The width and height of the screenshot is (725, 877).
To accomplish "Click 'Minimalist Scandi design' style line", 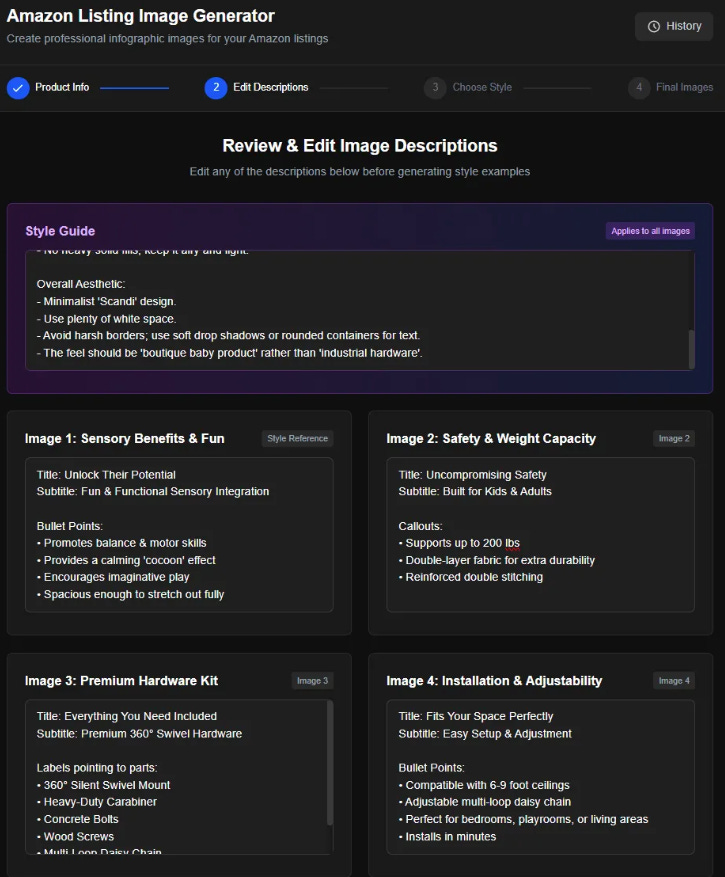I will pyautogui.click(x=106, y=301).
